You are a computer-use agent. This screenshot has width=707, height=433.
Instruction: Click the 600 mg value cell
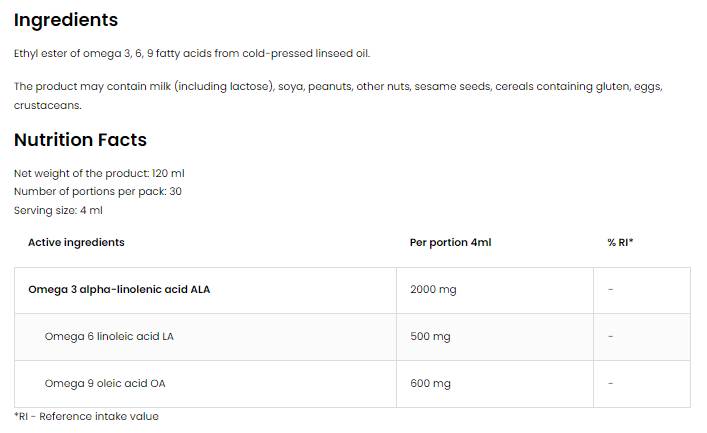tap(430, 383)
